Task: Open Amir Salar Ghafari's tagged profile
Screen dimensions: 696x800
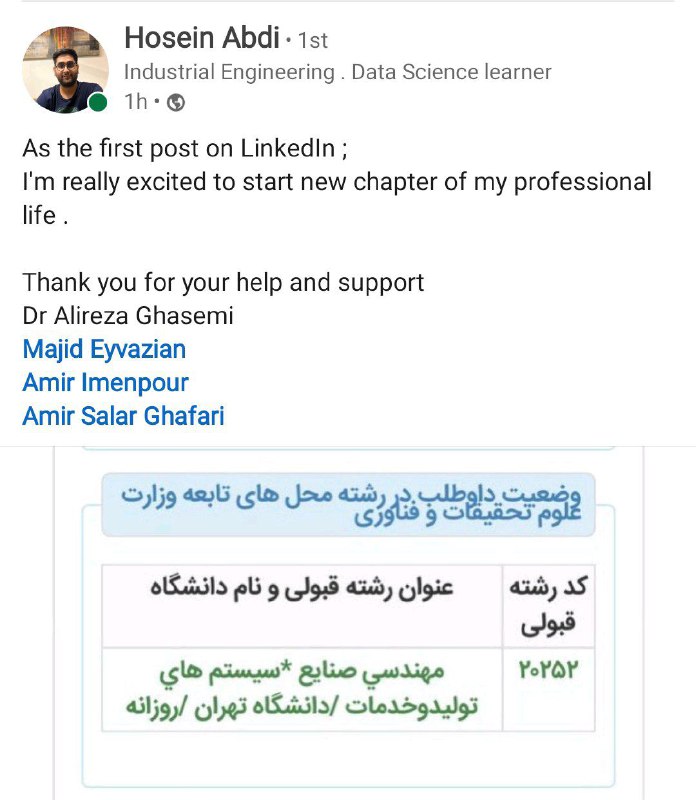Action: click(123, 416)
